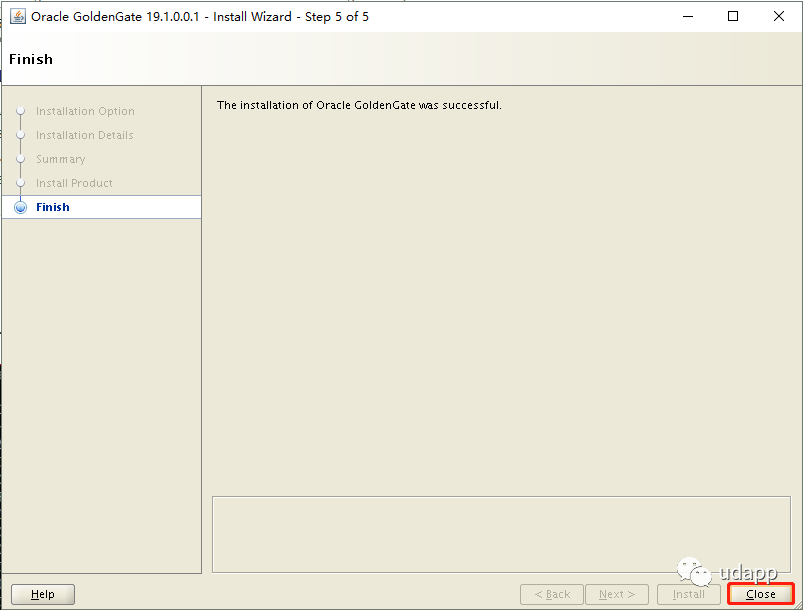Click the Installation Option step bullet
This screenshot has height=610, width=803.
tap(20, 111)
